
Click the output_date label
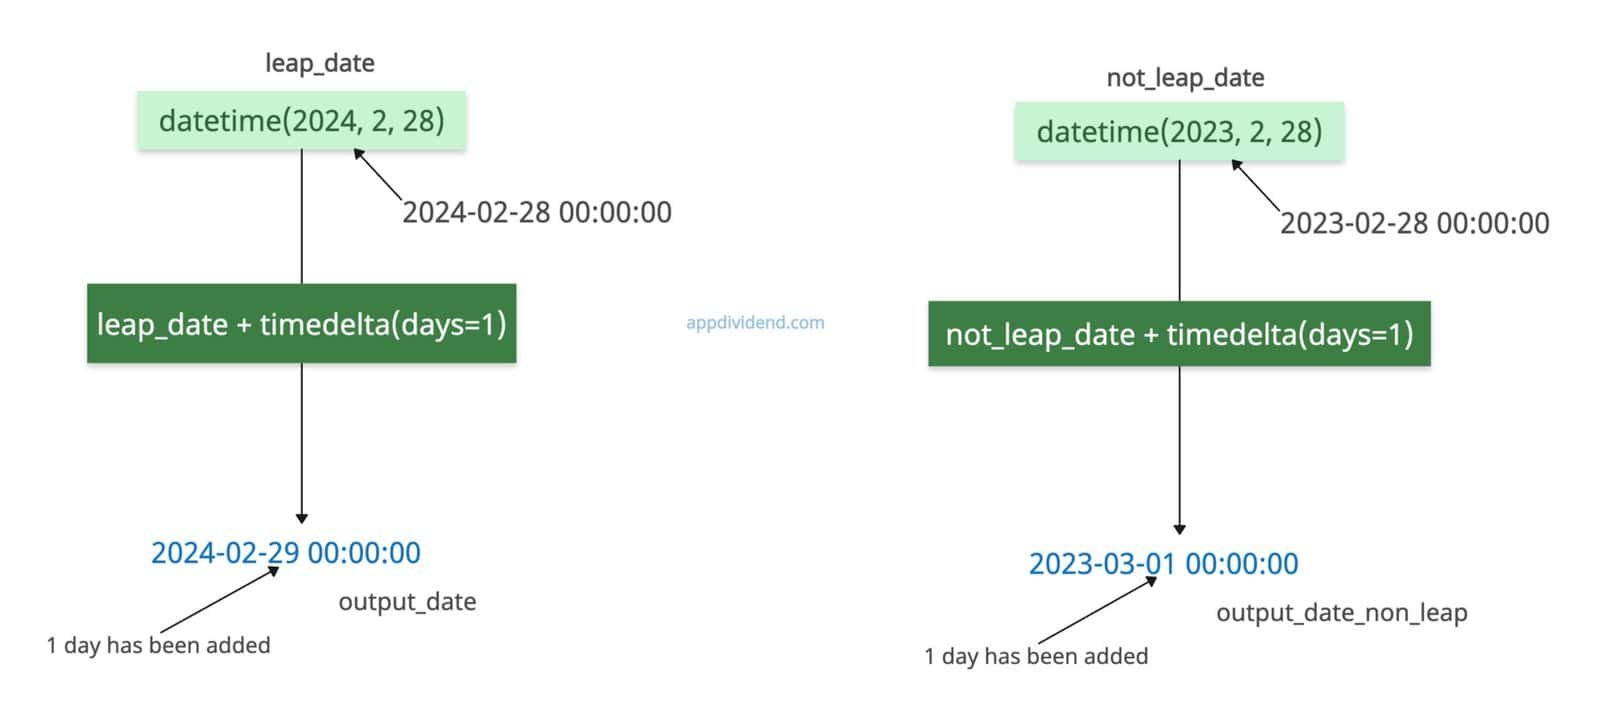(407, 602)
